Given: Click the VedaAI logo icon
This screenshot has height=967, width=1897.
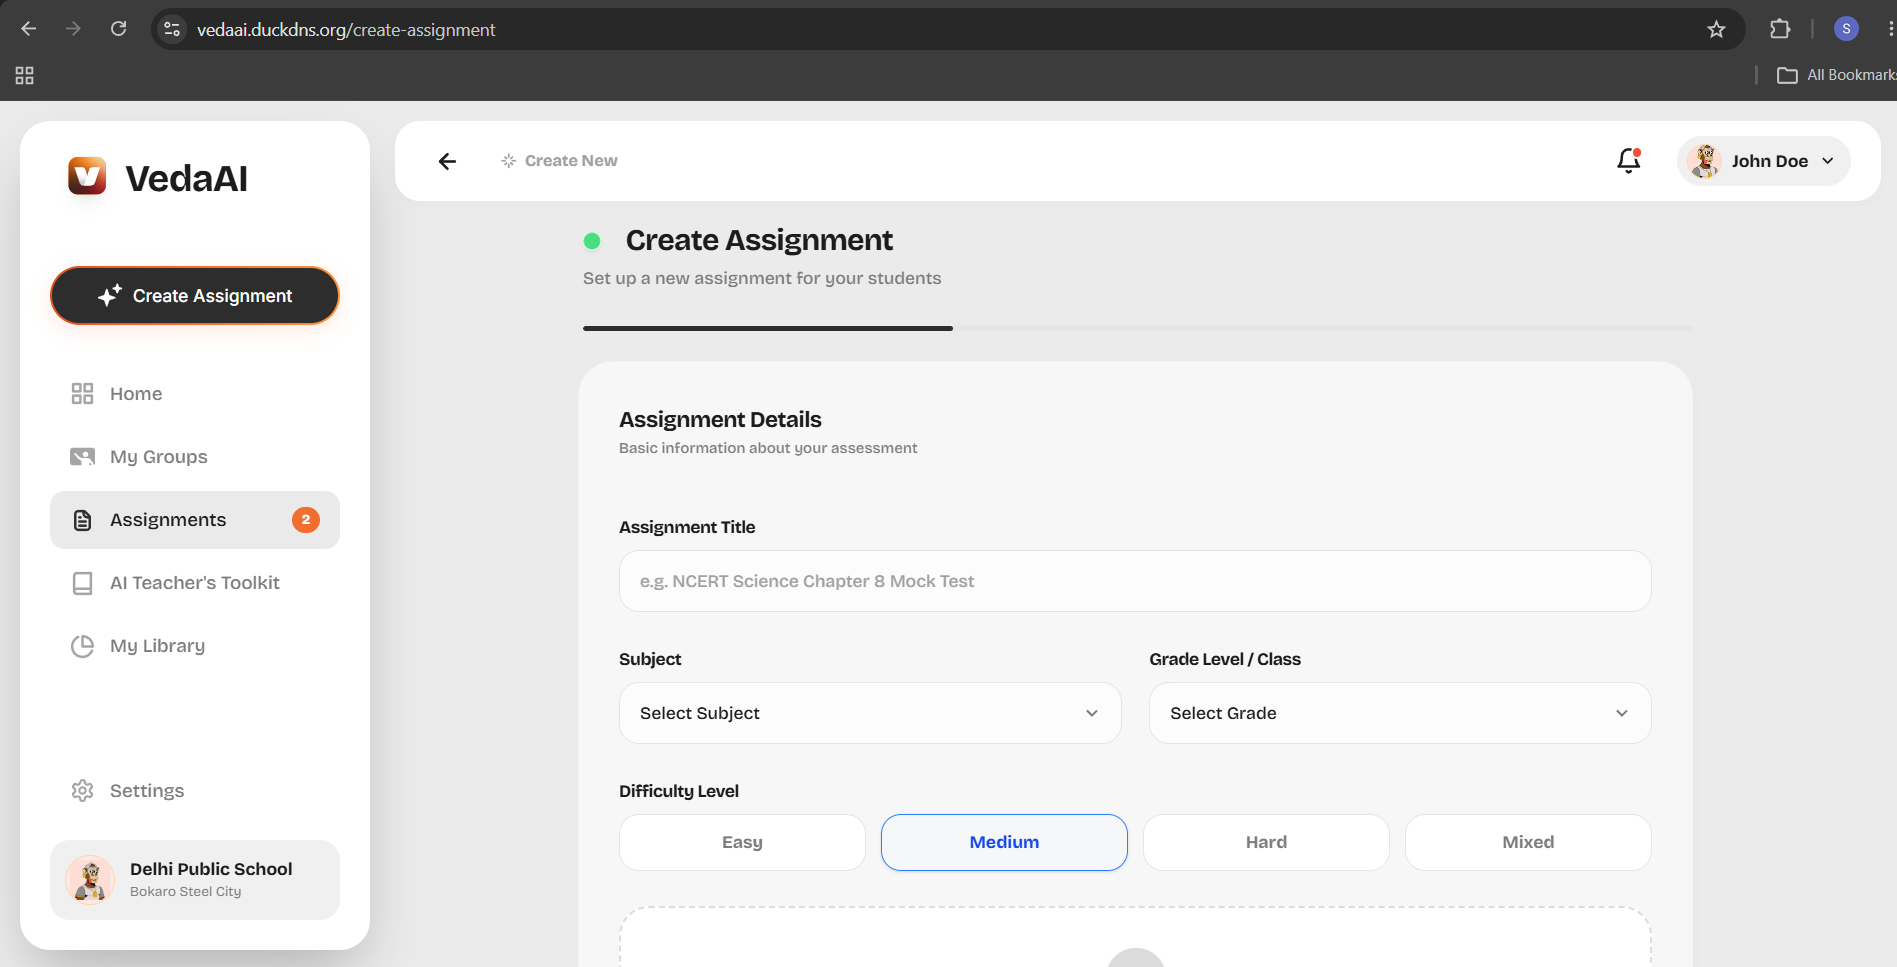Looking at the screenshot, I should 87,176.
